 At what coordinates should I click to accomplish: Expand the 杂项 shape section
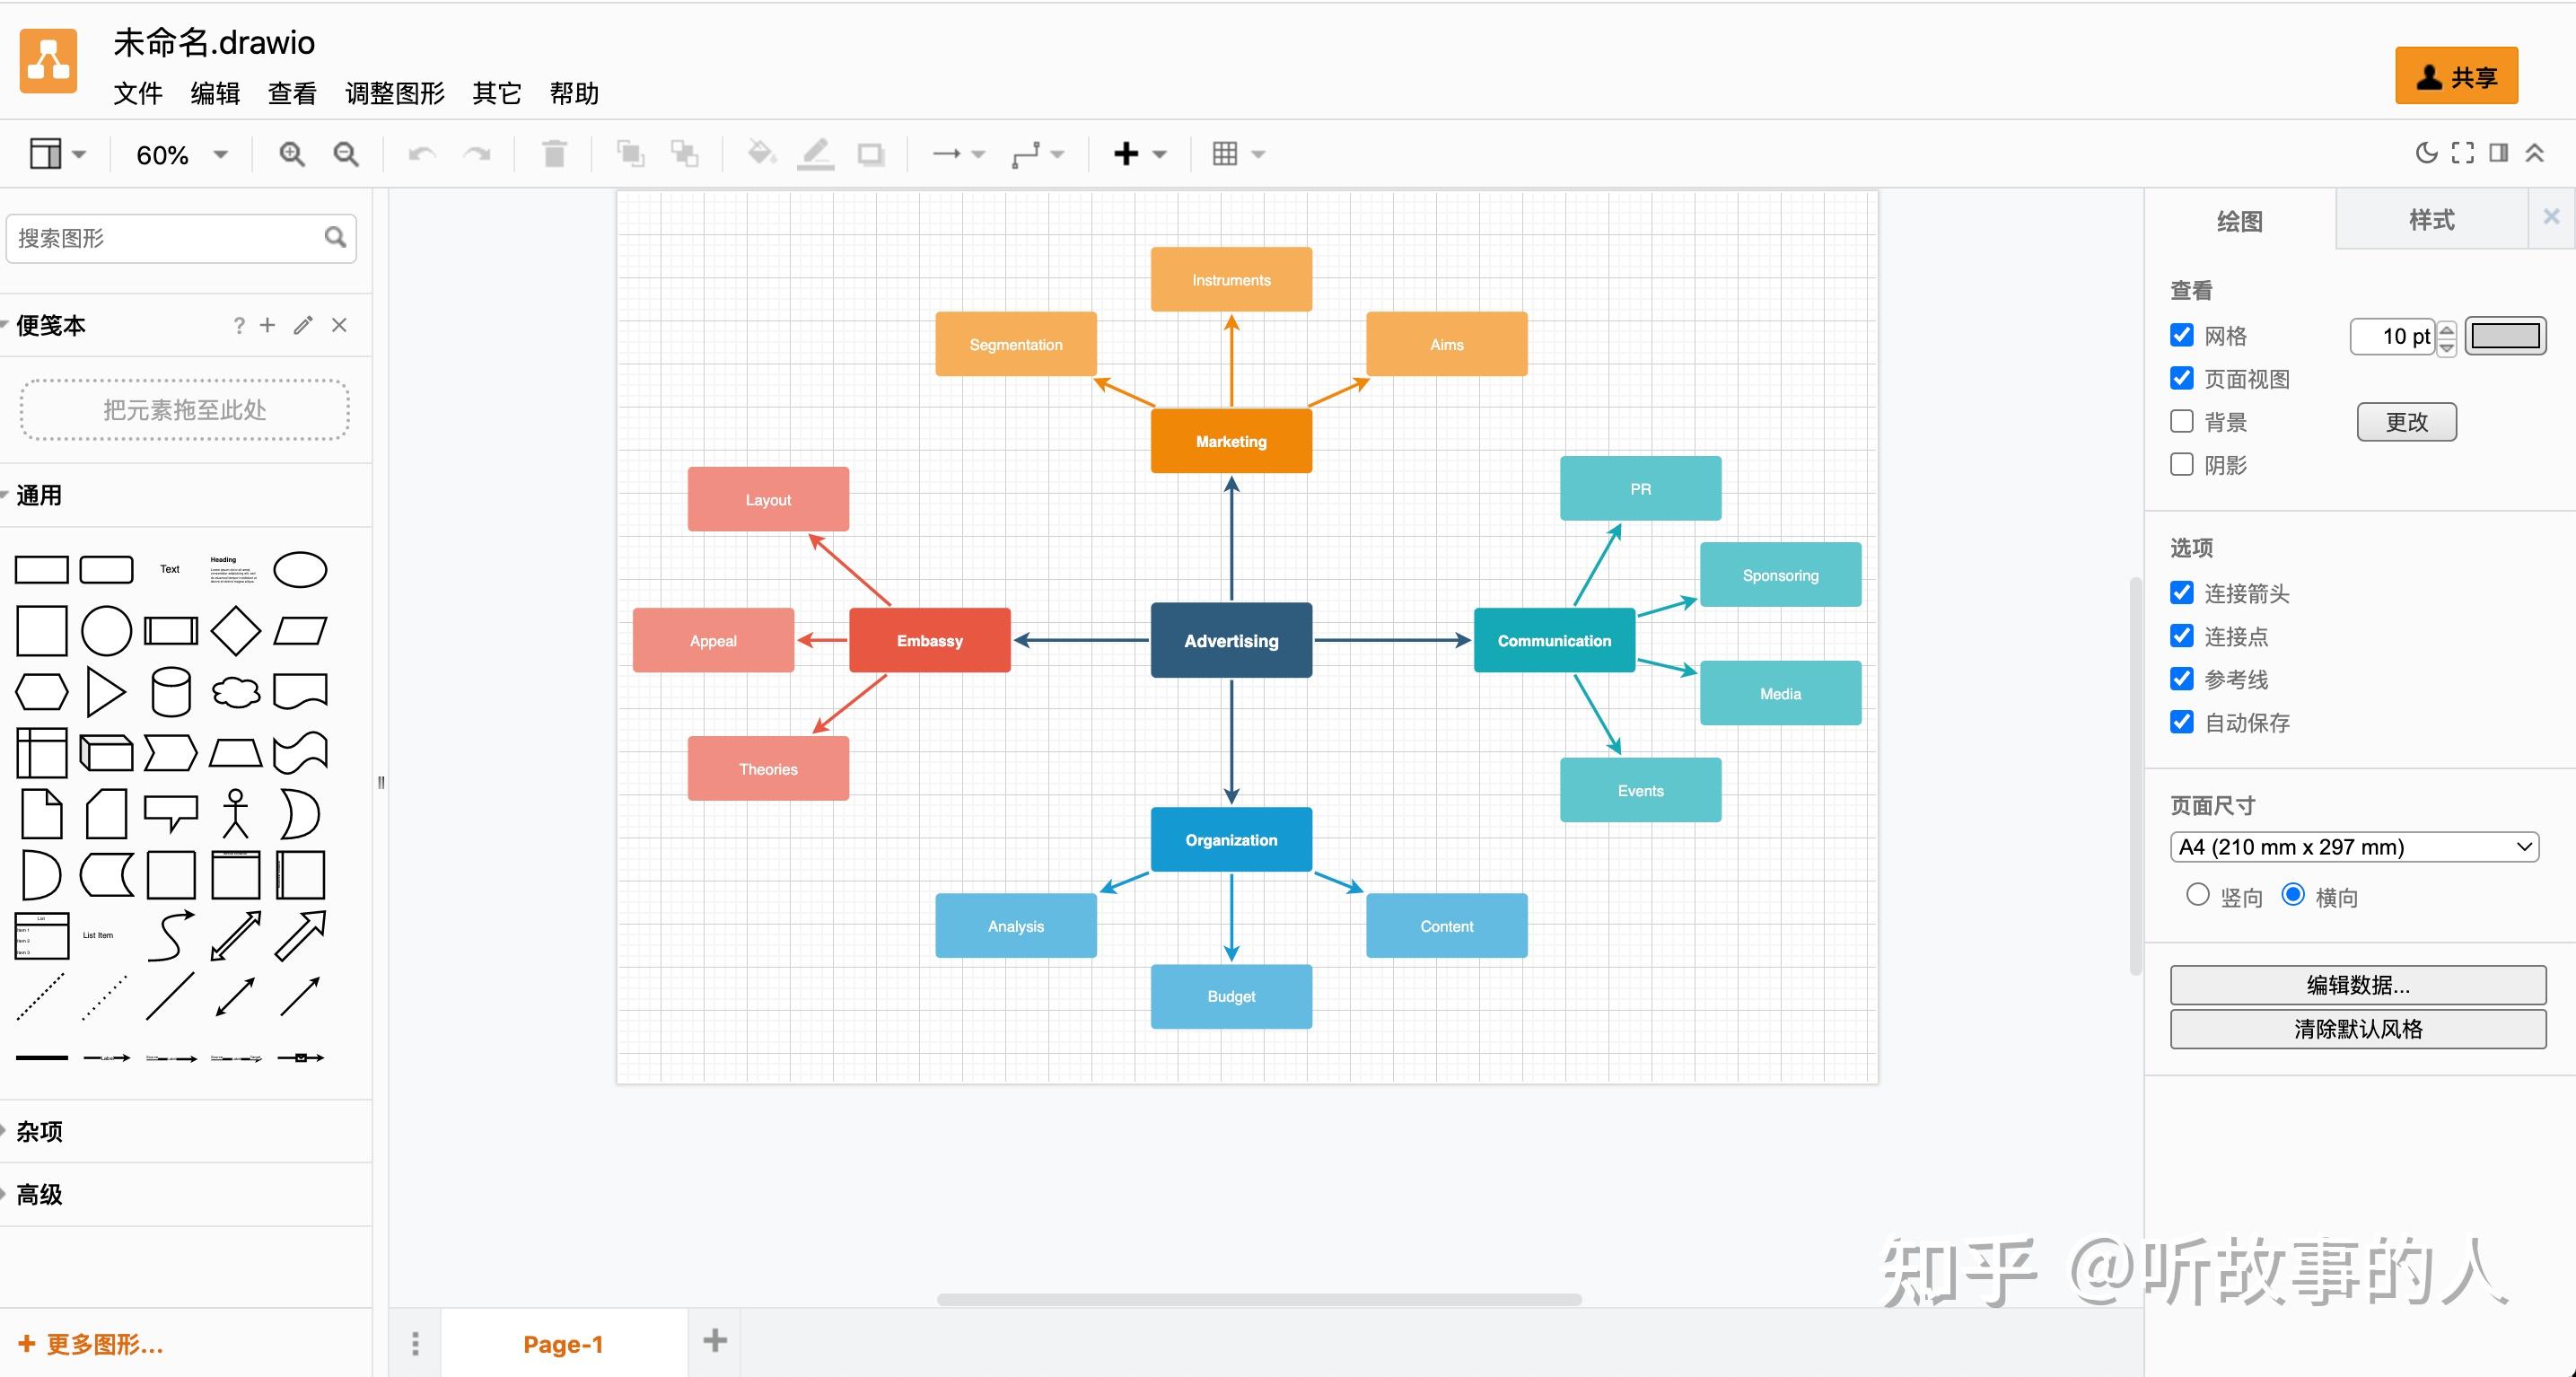(x=39, y=1131)
